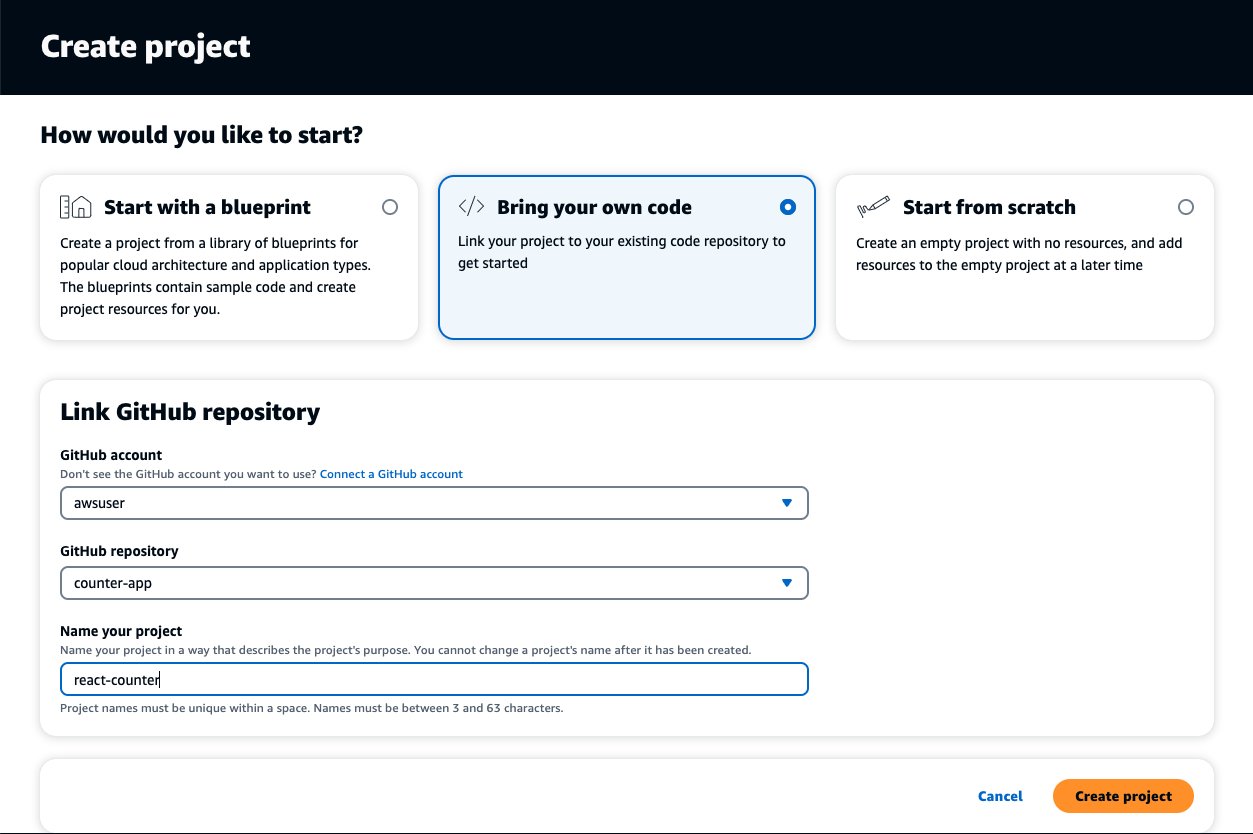Image resolution: width=1253 pixels, height=834 pixels.
Task: Click the "Start from scratch" card title
Action: 989,207
